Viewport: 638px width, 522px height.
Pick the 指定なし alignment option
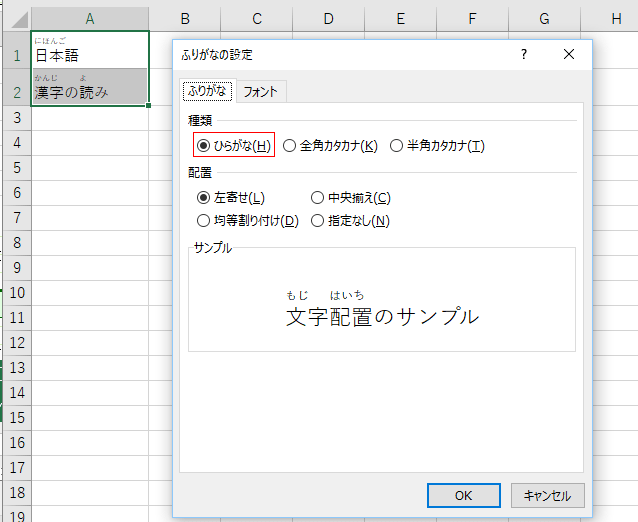point(318,221)
